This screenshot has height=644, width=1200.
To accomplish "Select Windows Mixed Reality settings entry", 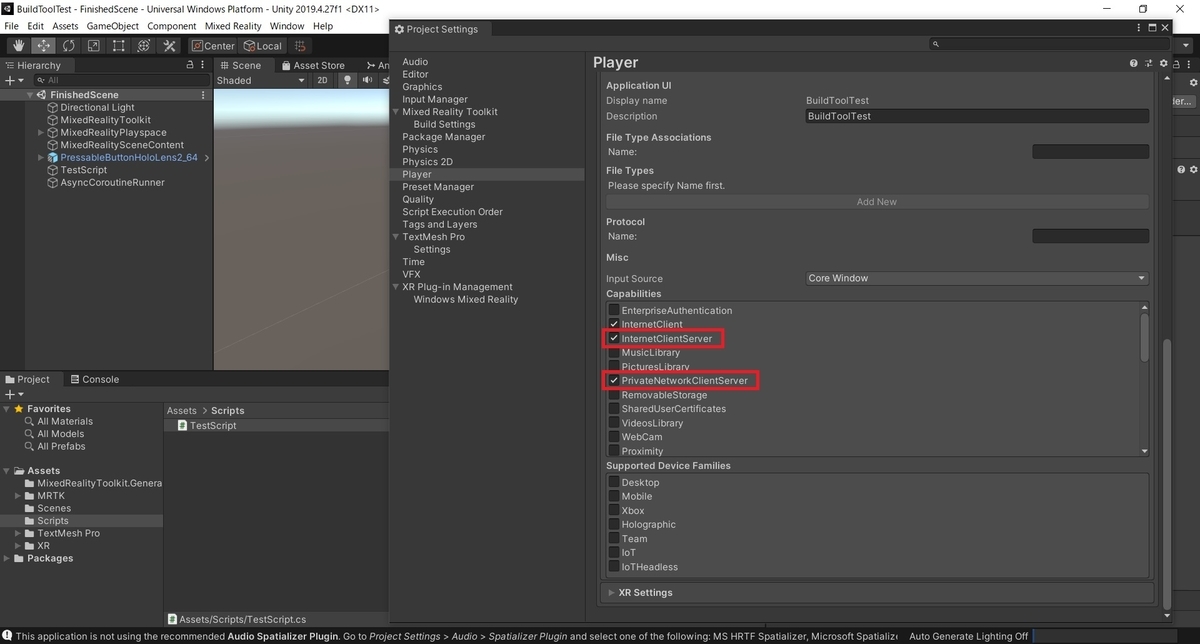I will click(x=466, y=299).
